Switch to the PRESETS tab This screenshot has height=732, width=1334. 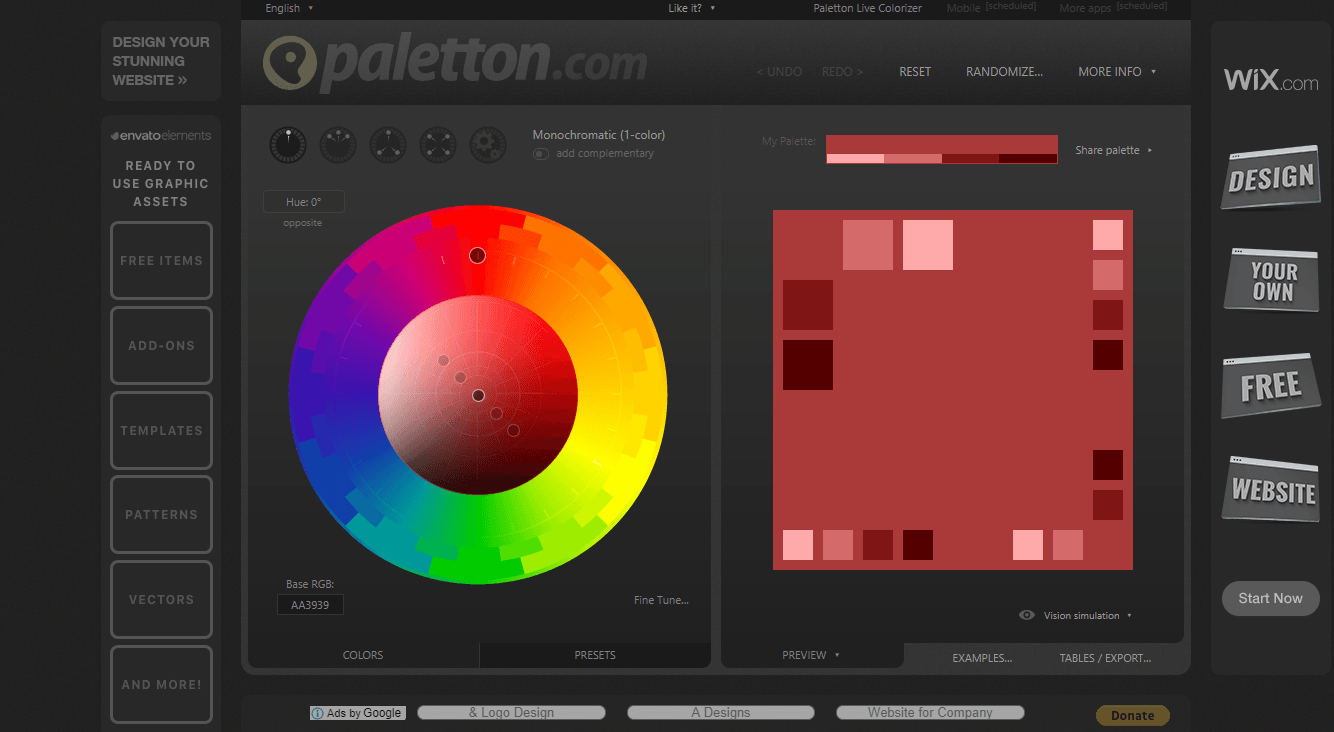pos(595,655)
